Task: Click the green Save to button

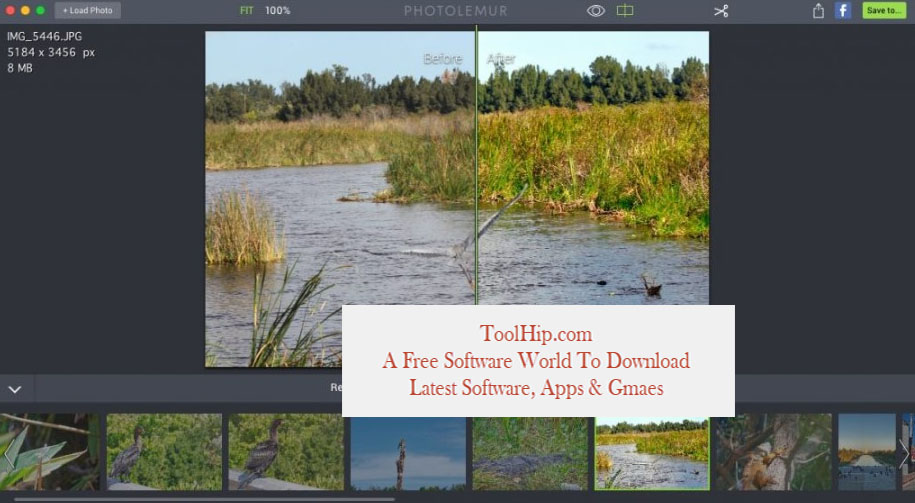Action: (x=883, y=11)
